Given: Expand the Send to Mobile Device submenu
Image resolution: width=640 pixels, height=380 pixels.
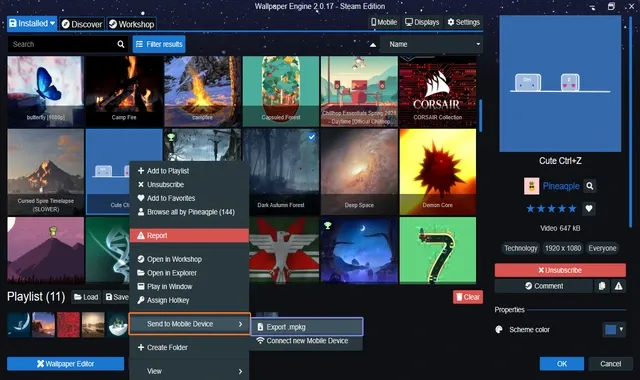Looking at the screenshot, I should 189,324.
